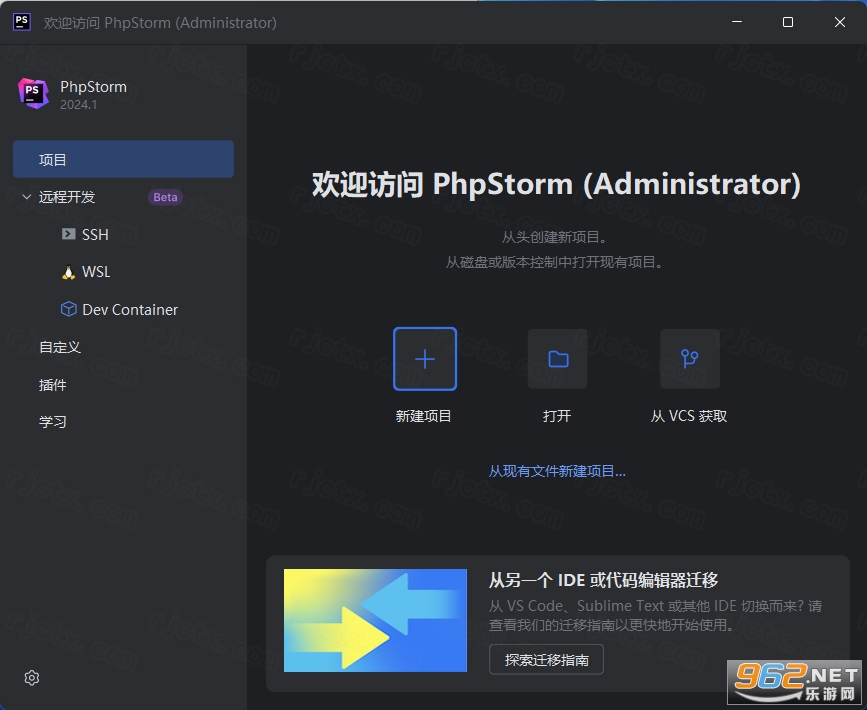Viewport: 867px width, 710px height.
Task: Click the Get from VCS branch icon
Action: (690, 359)
